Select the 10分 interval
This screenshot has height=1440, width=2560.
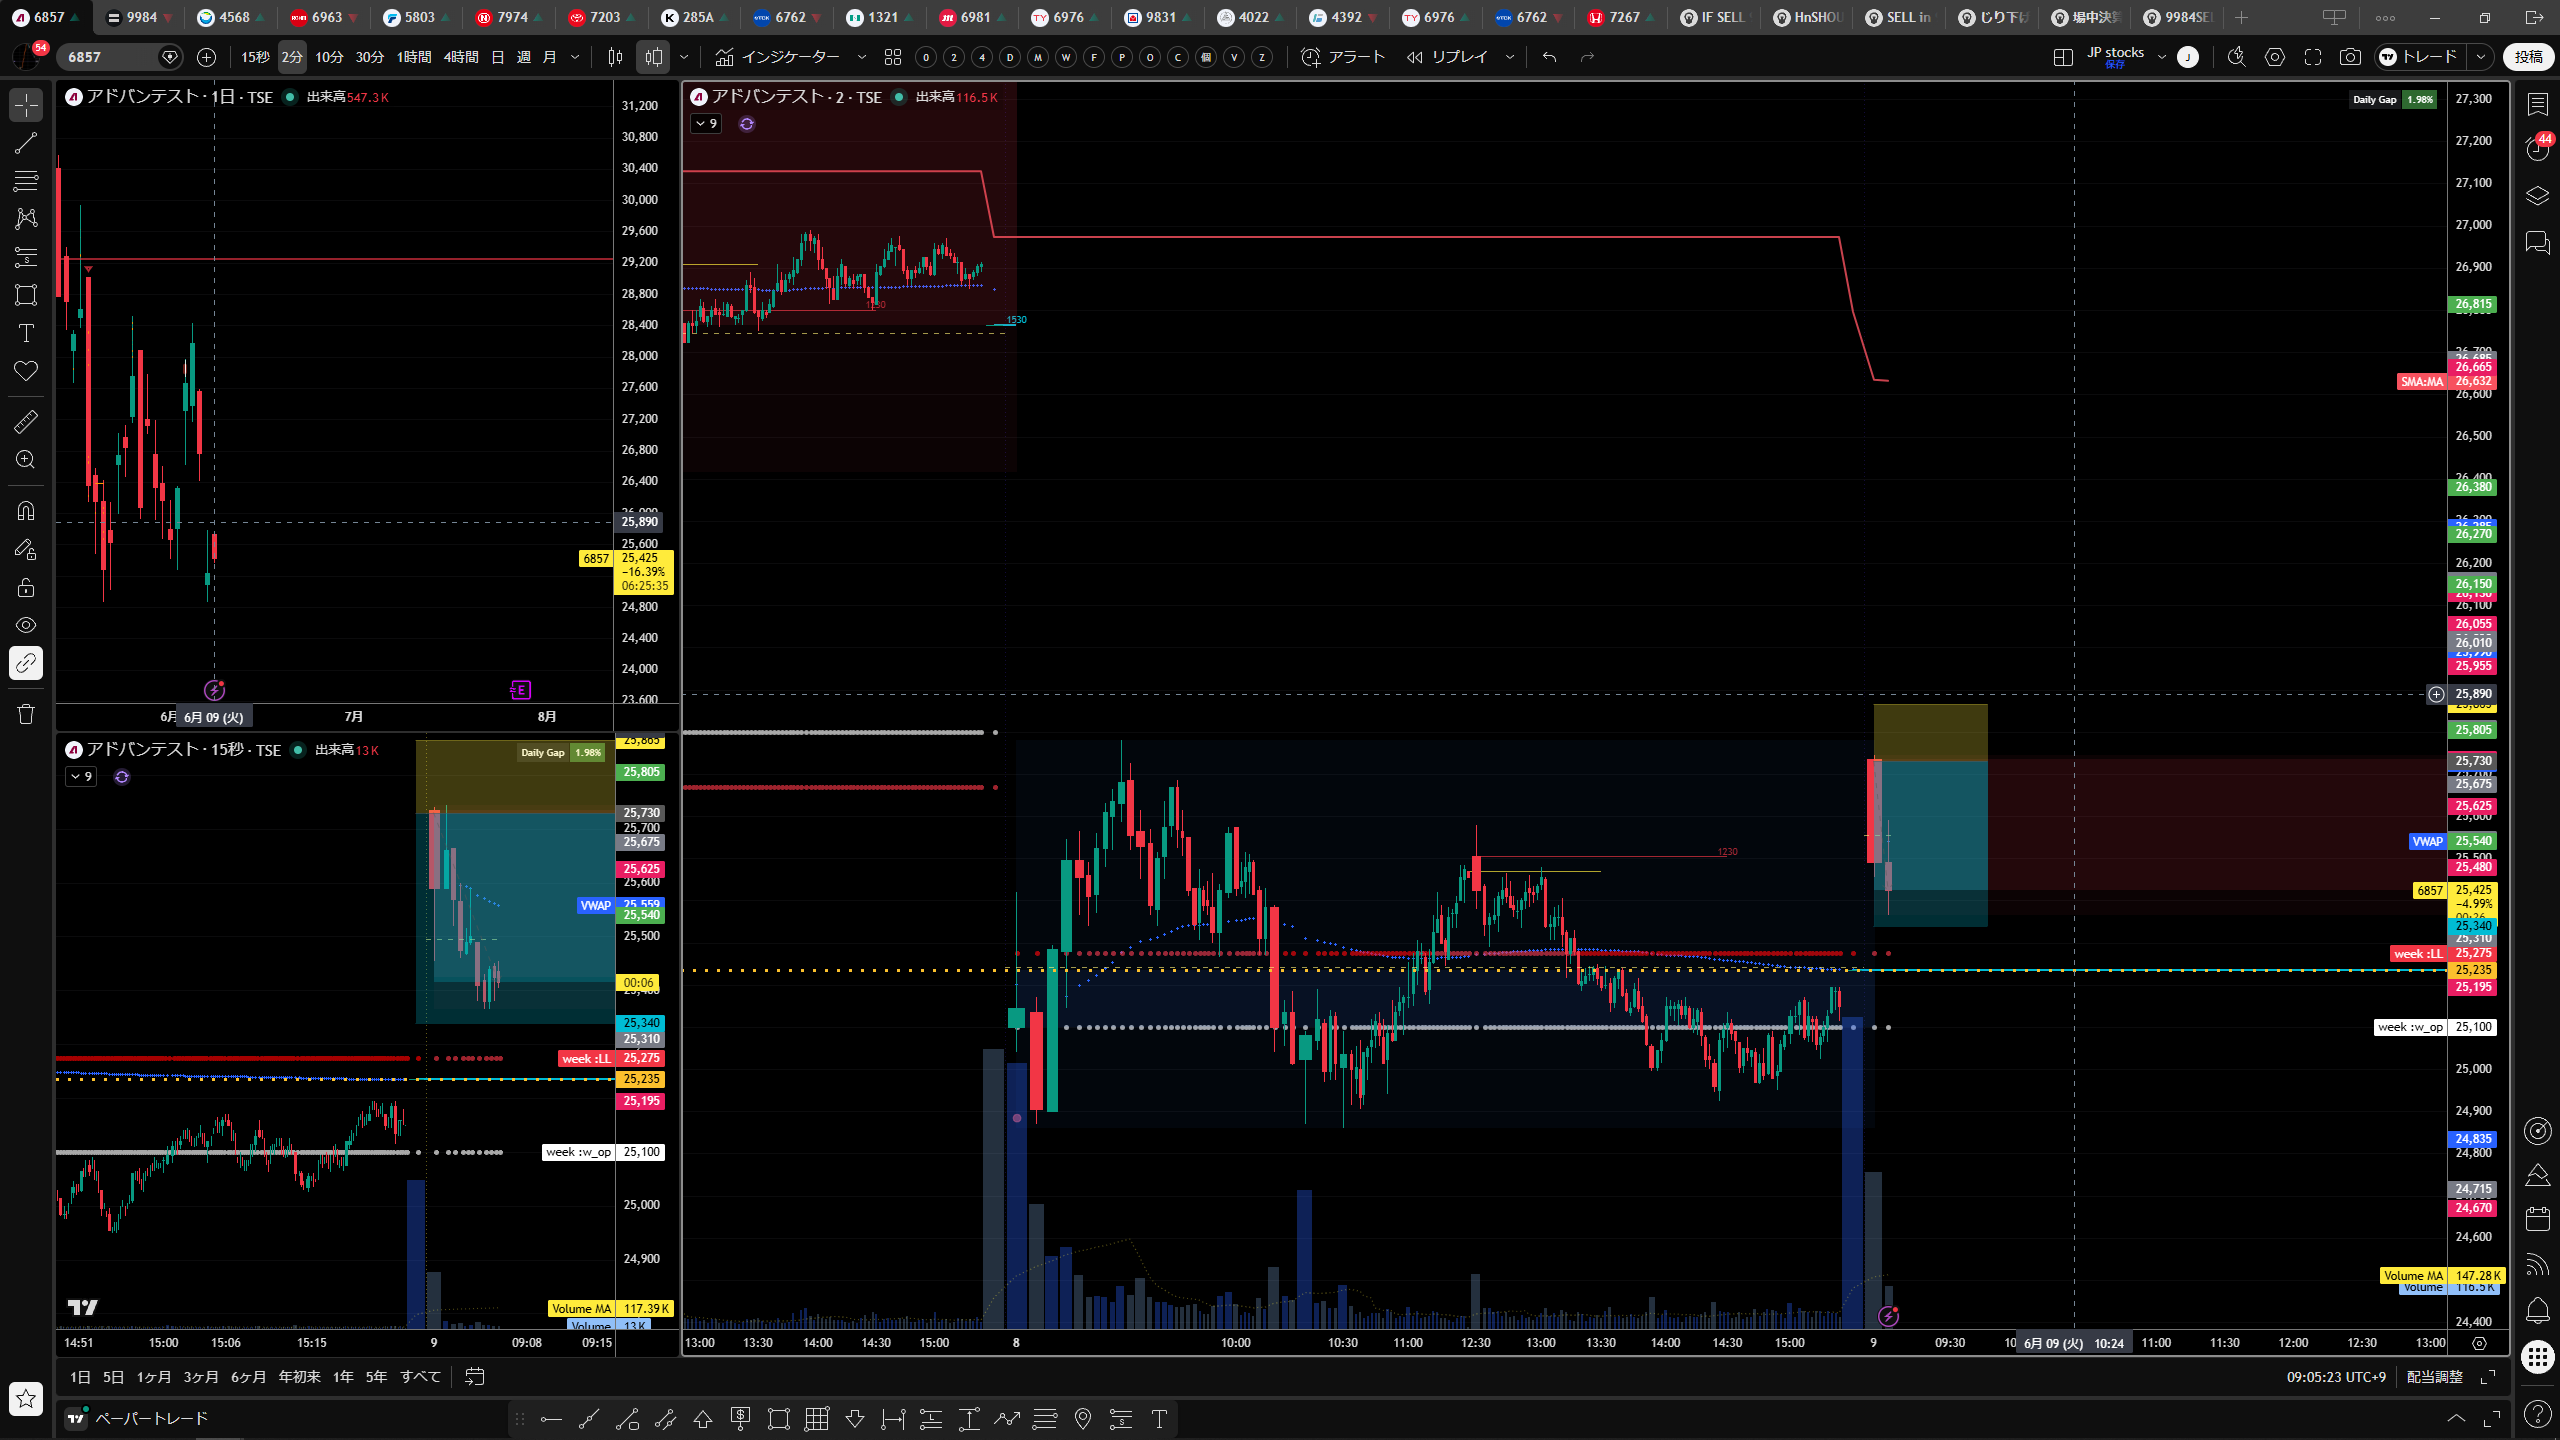tap(329, 57)
